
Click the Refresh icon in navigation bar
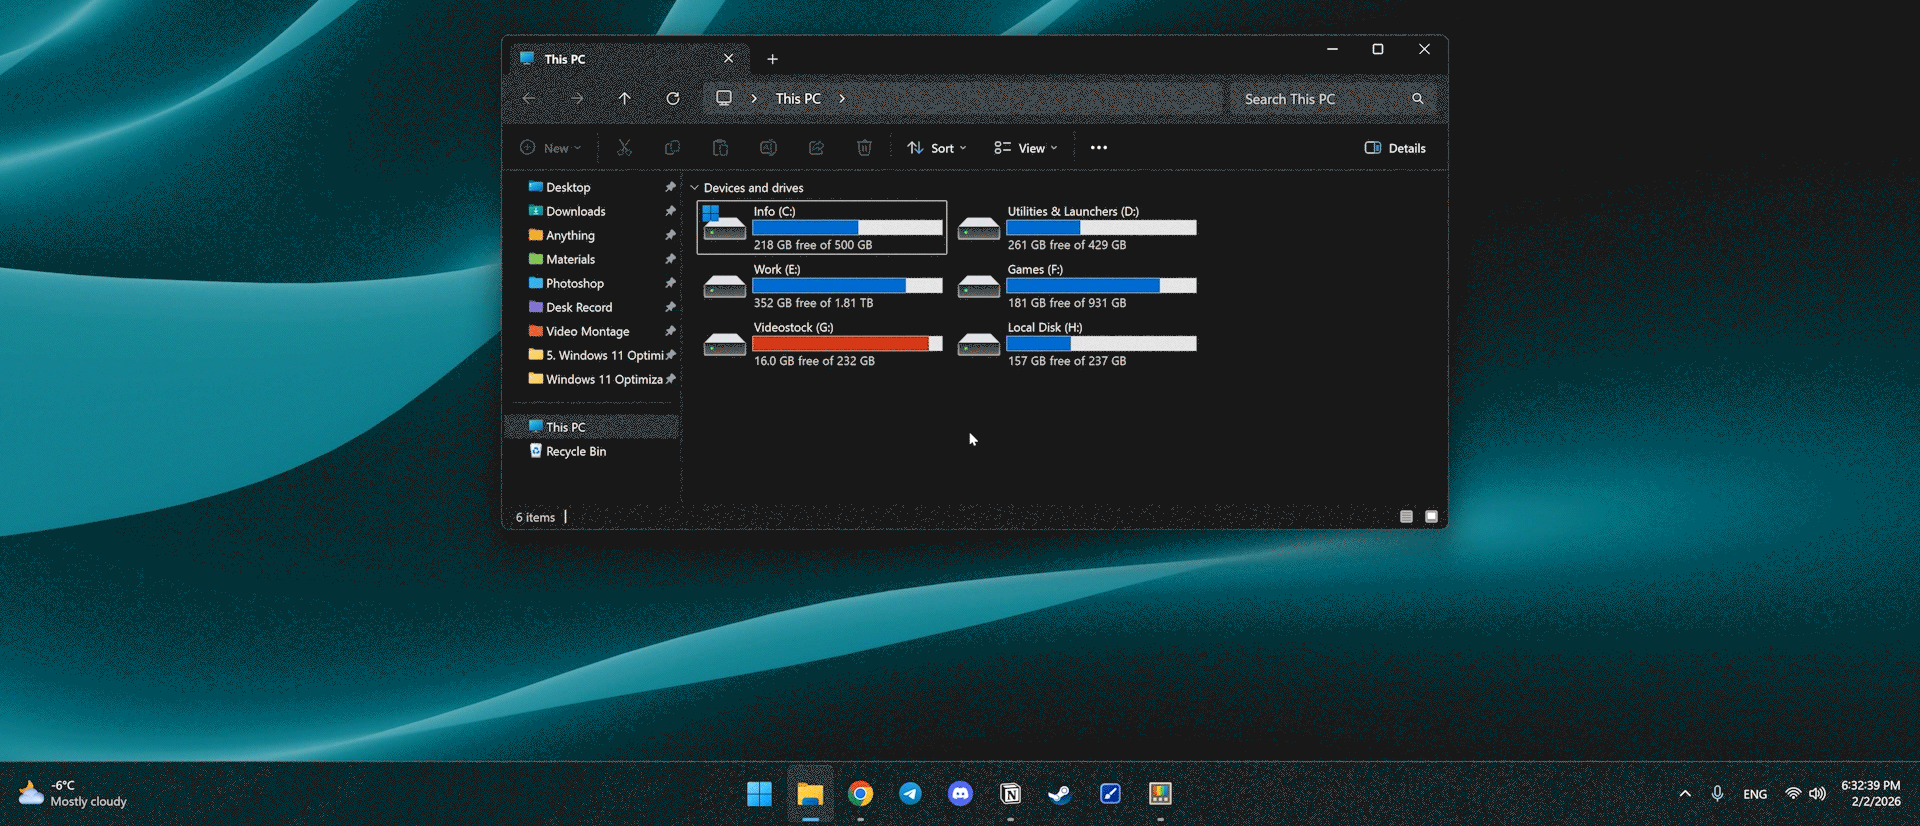click(x=673, y=99)
